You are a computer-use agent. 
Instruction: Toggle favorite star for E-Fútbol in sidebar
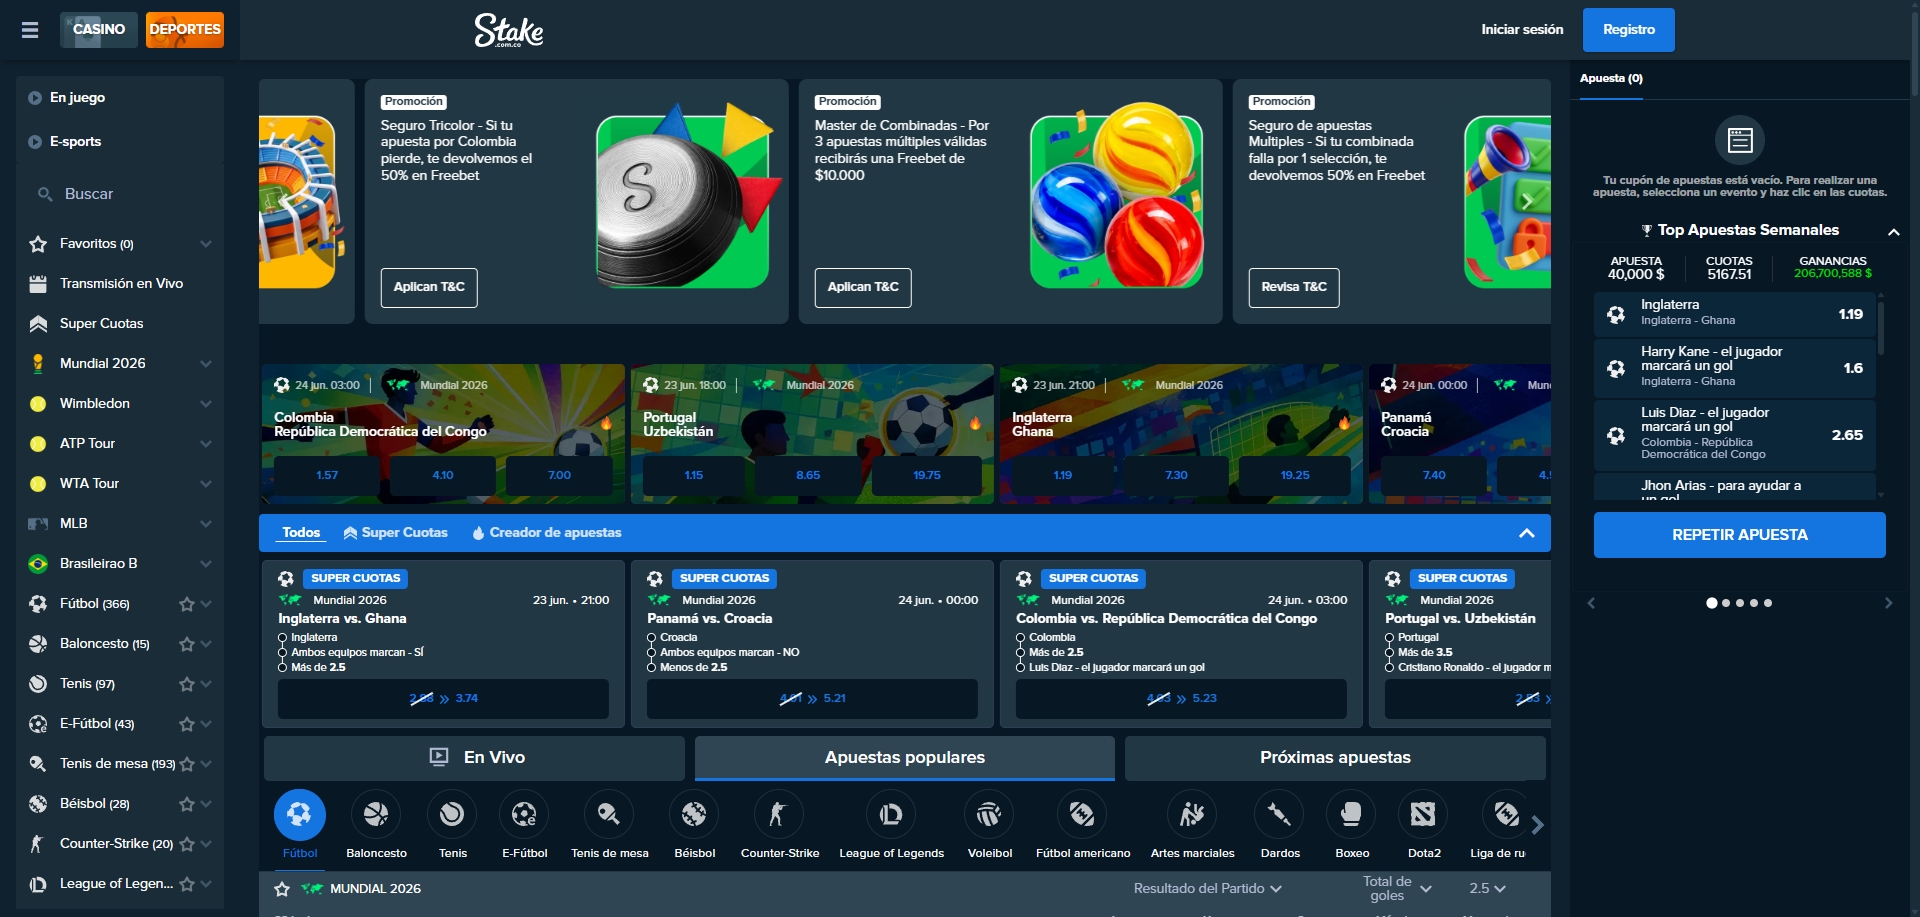coord(186,724)
